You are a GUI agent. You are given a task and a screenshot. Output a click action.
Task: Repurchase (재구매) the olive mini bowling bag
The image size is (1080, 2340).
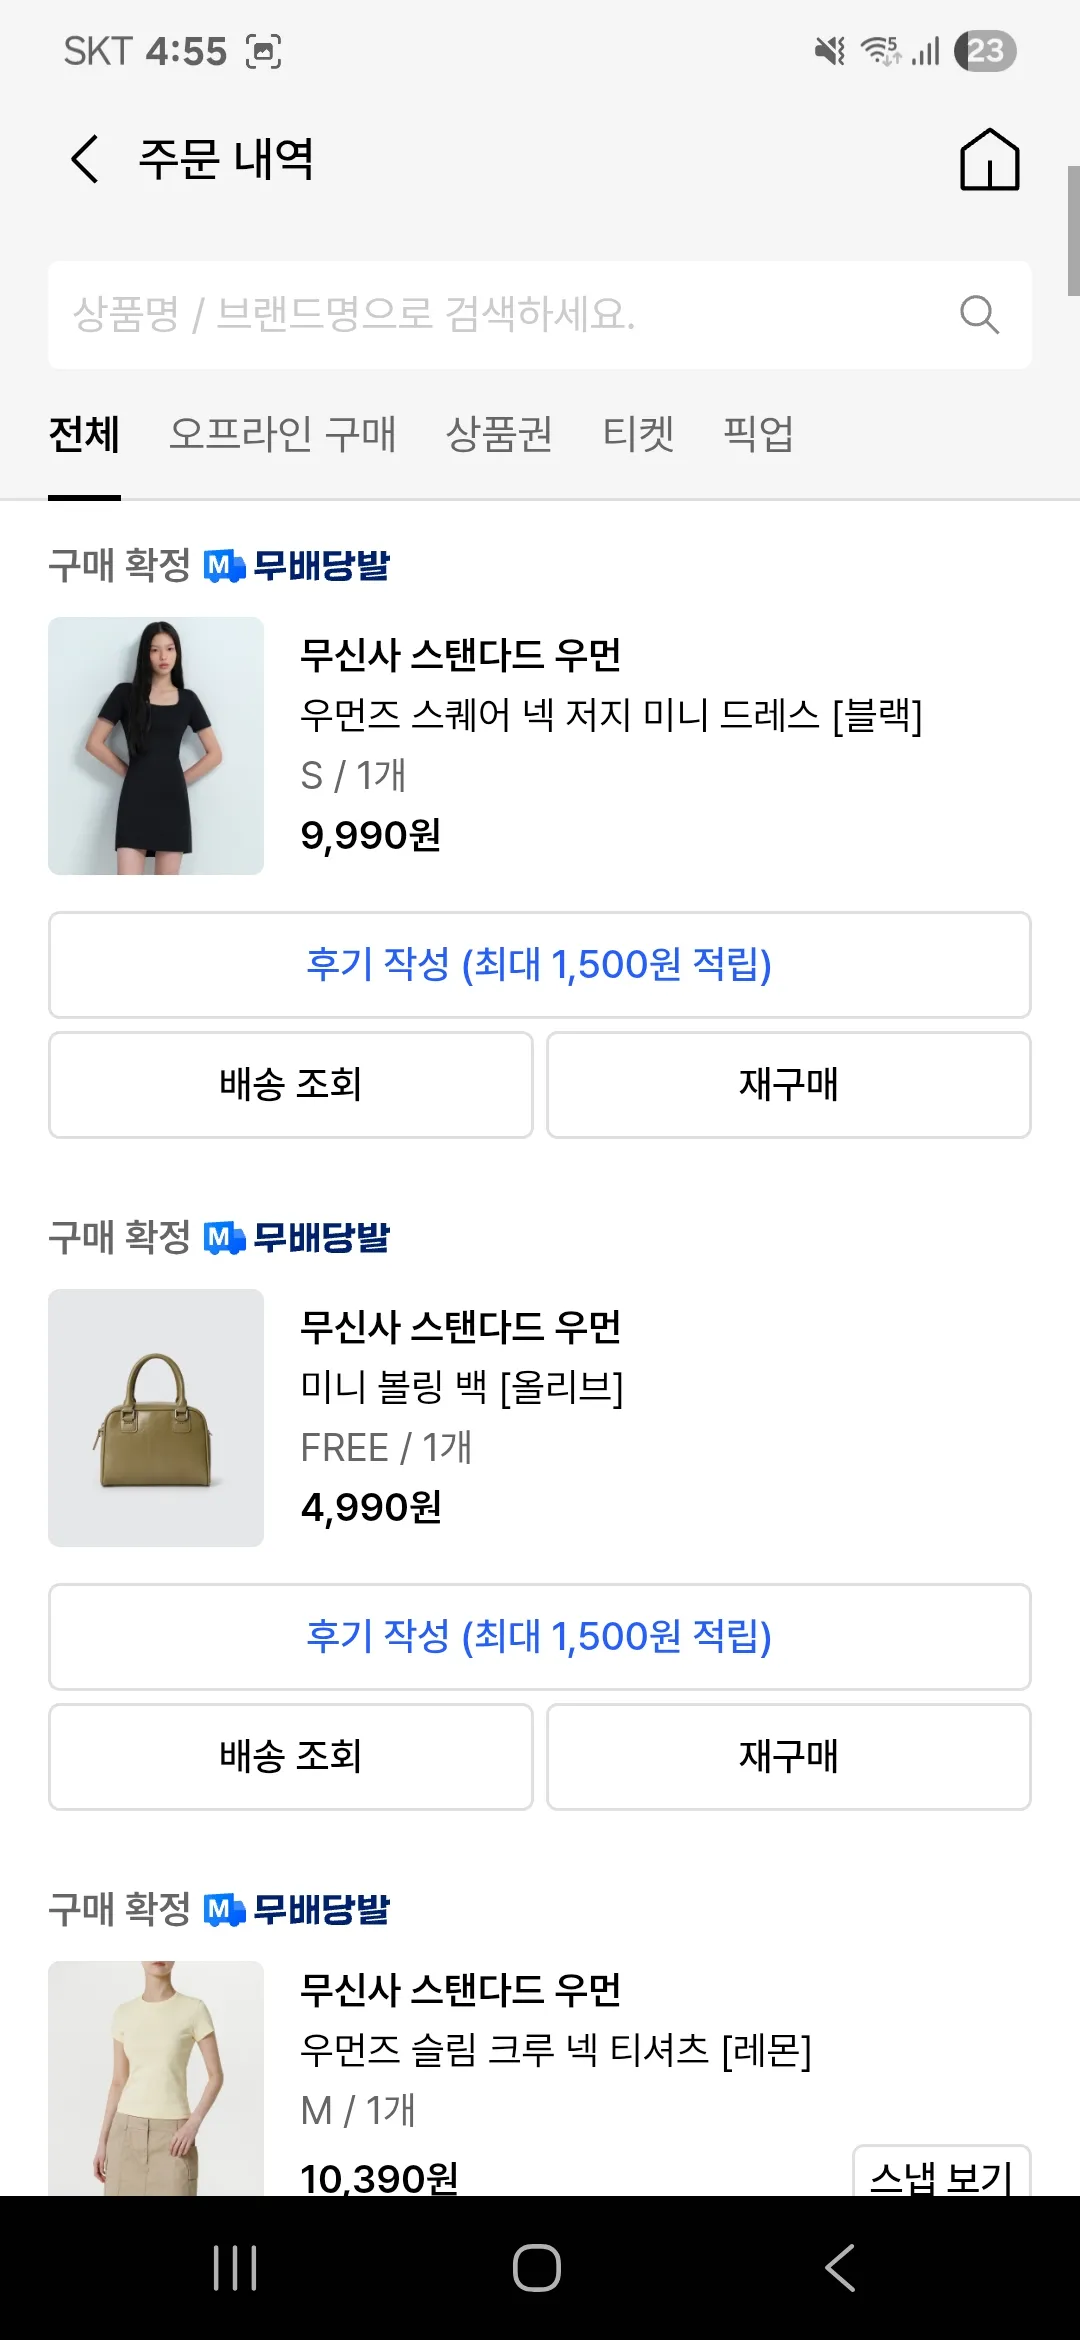789,1757
